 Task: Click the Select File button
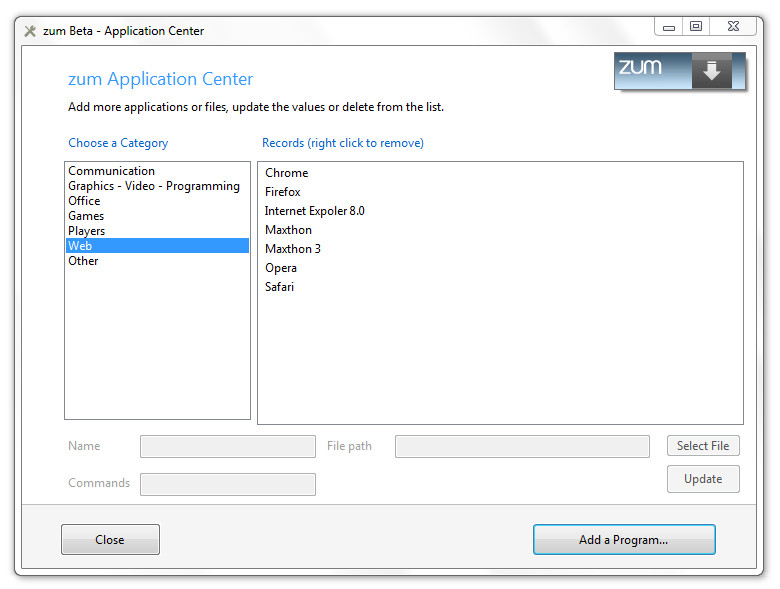coord(703,446)
